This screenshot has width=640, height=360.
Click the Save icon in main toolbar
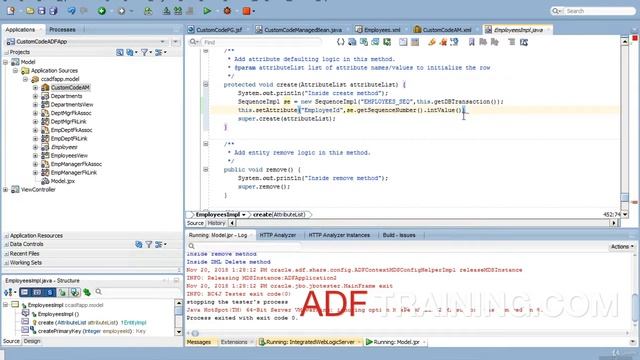pos(41,11)
